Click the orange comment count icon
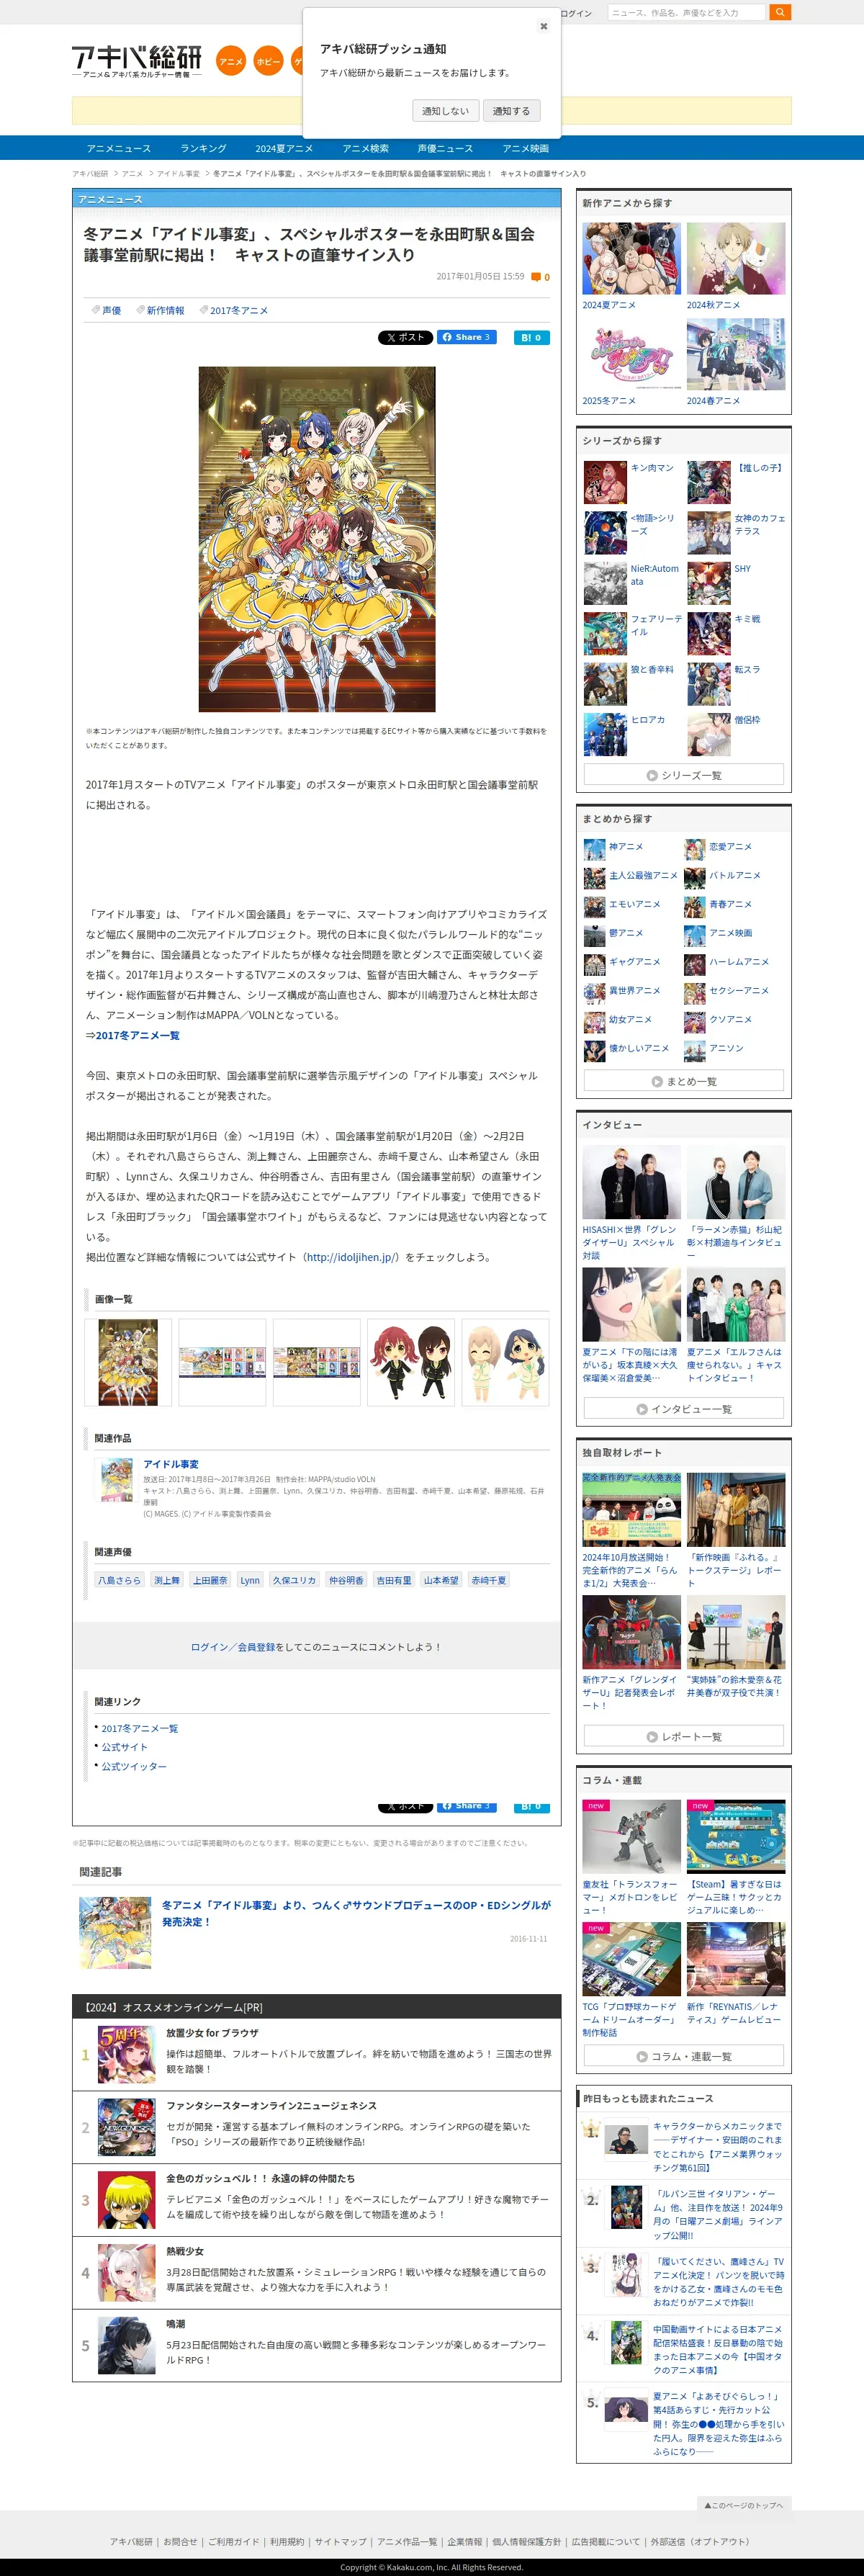This screenshot has width=864, height=2576. [x=537, y=277]
